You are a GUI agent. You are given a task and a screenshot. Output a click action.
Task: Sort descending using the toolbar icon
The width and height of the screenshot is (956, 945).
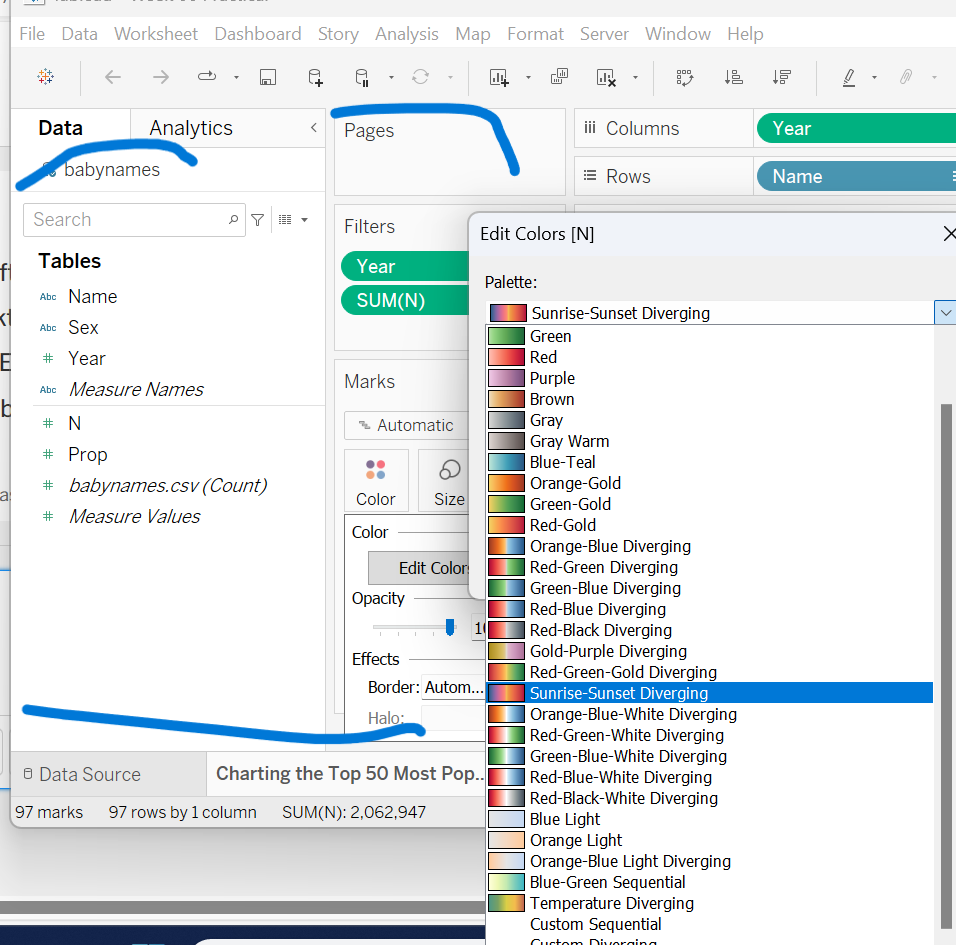[x=782, y=77]
